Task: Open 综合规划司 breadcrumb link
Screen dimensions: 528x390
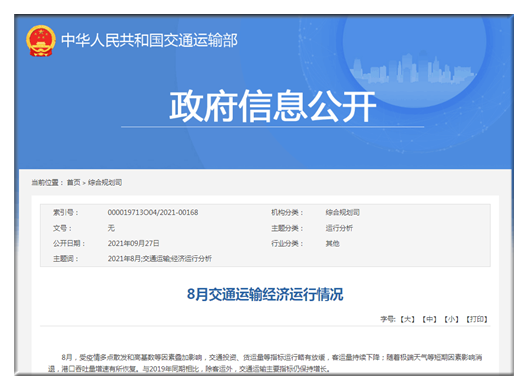Action: 105,183
